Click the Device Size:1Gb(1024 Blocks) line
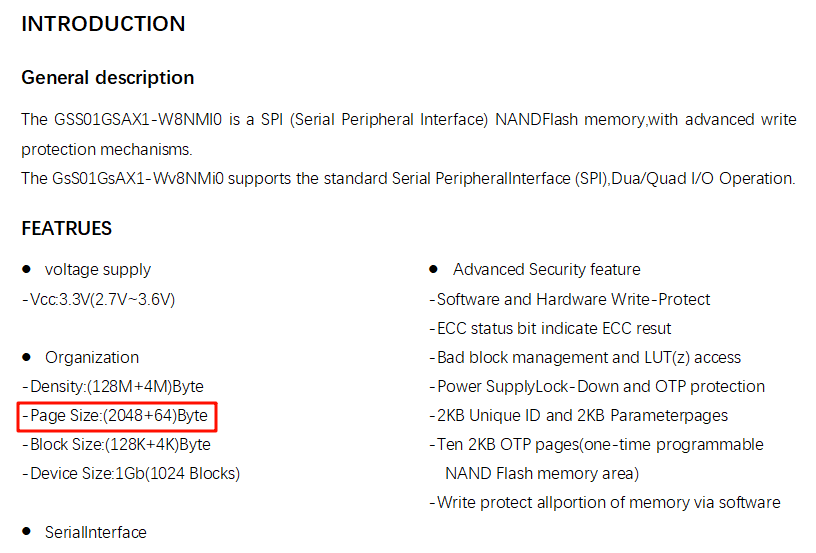 (x=131, y=474)
